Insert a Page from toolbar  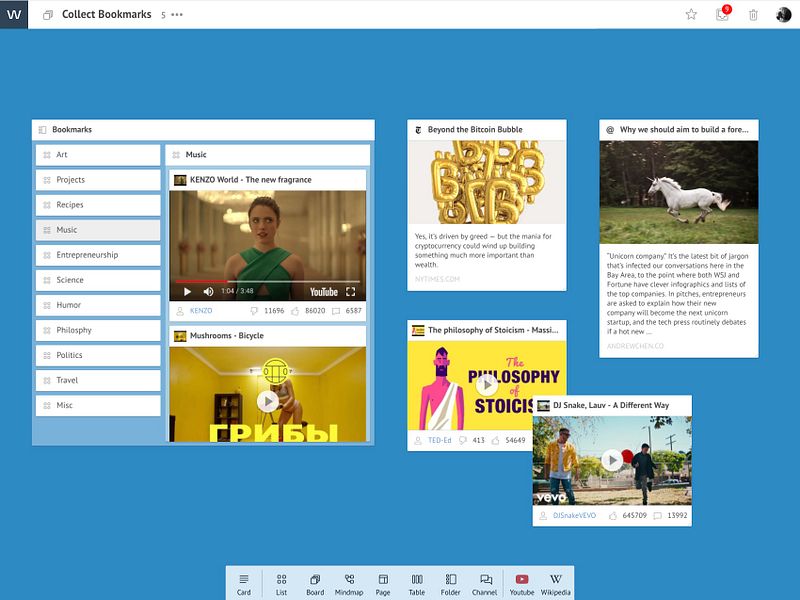383,585
